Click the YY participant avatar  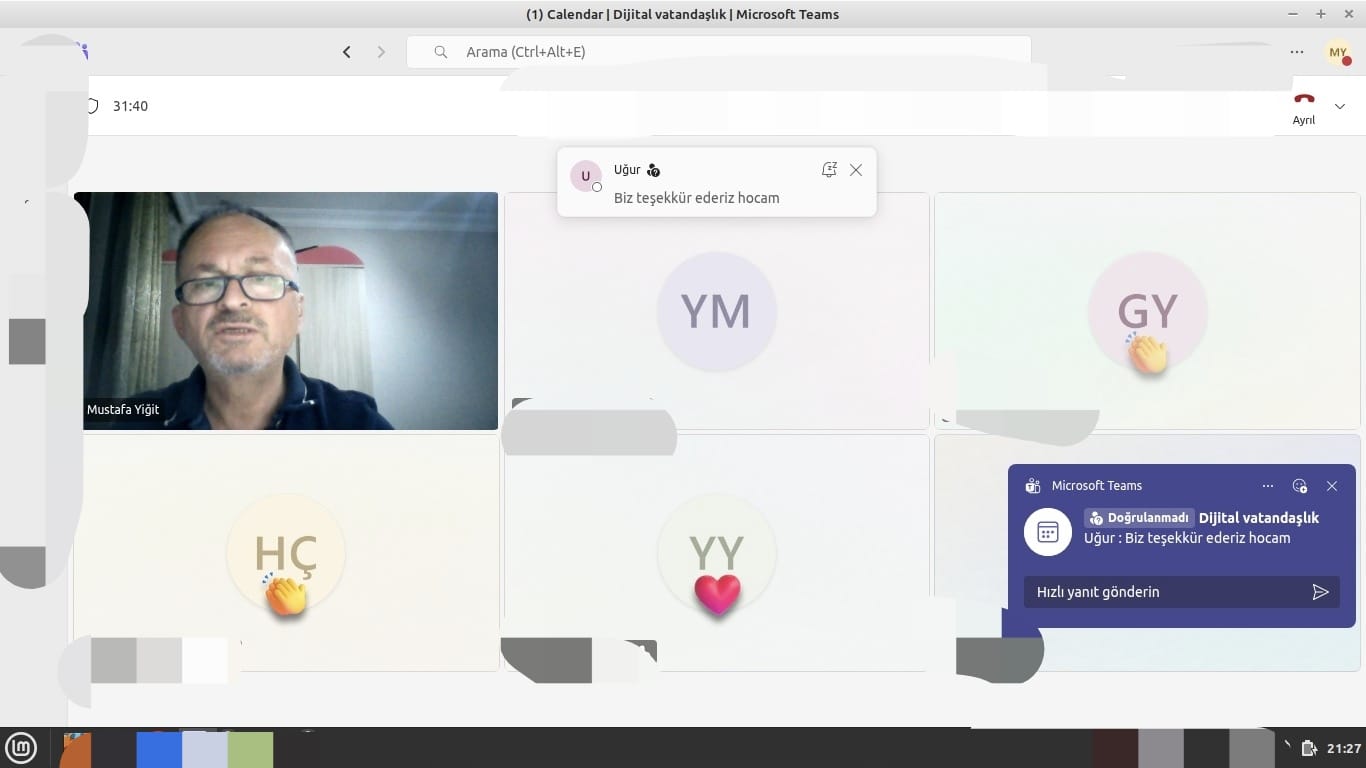pyautogui.click(x=716, y=553)
